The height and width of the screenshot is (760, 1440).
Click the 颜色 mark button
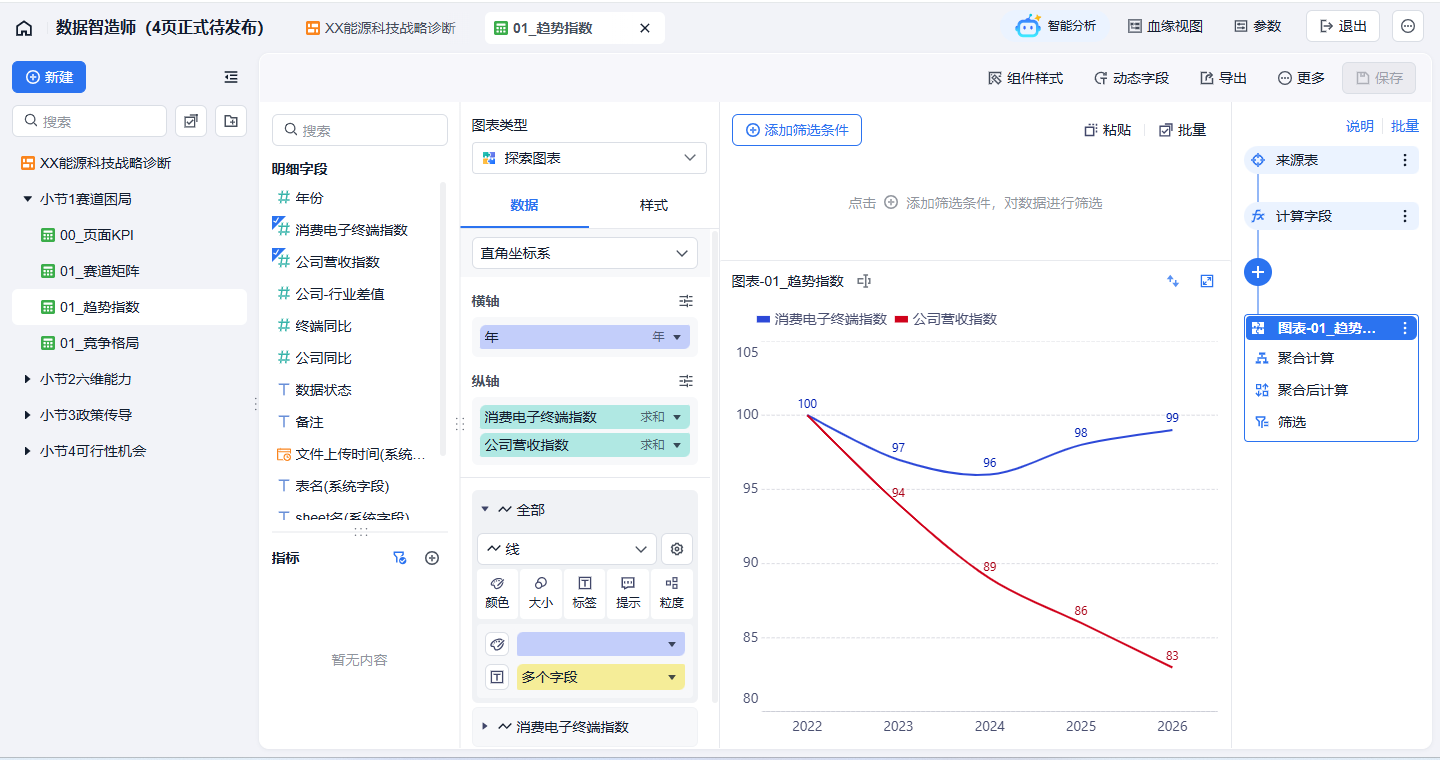(x=497, y=594)
